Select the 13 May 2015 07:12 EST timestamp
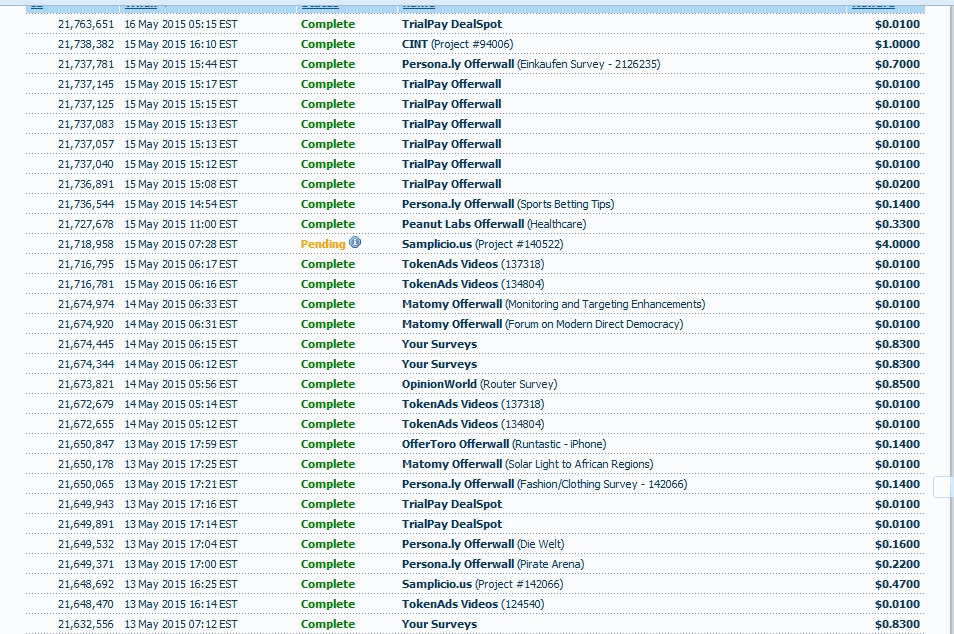The image size is (954, 634). (x=181, y=624)
